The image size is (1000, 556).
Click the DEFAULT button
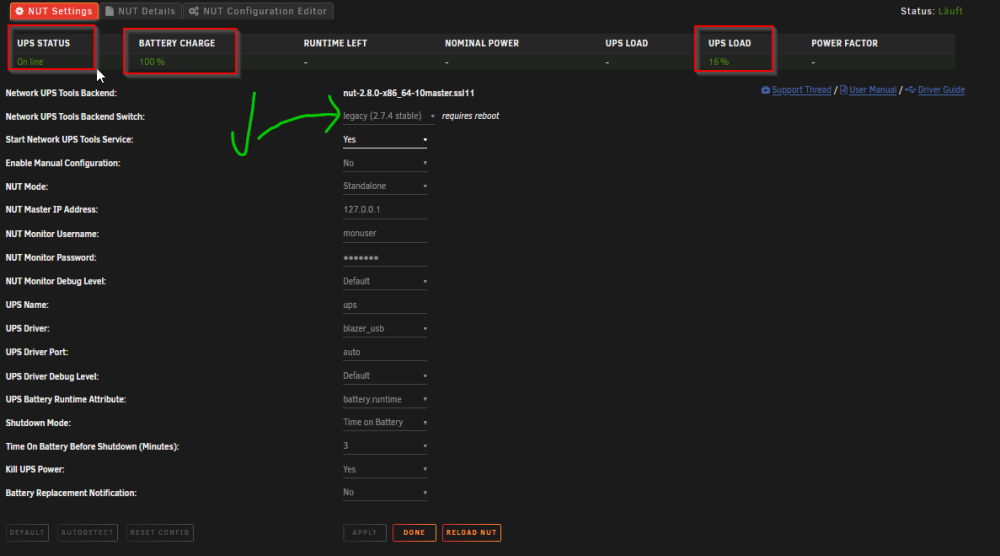click(27, 532)
